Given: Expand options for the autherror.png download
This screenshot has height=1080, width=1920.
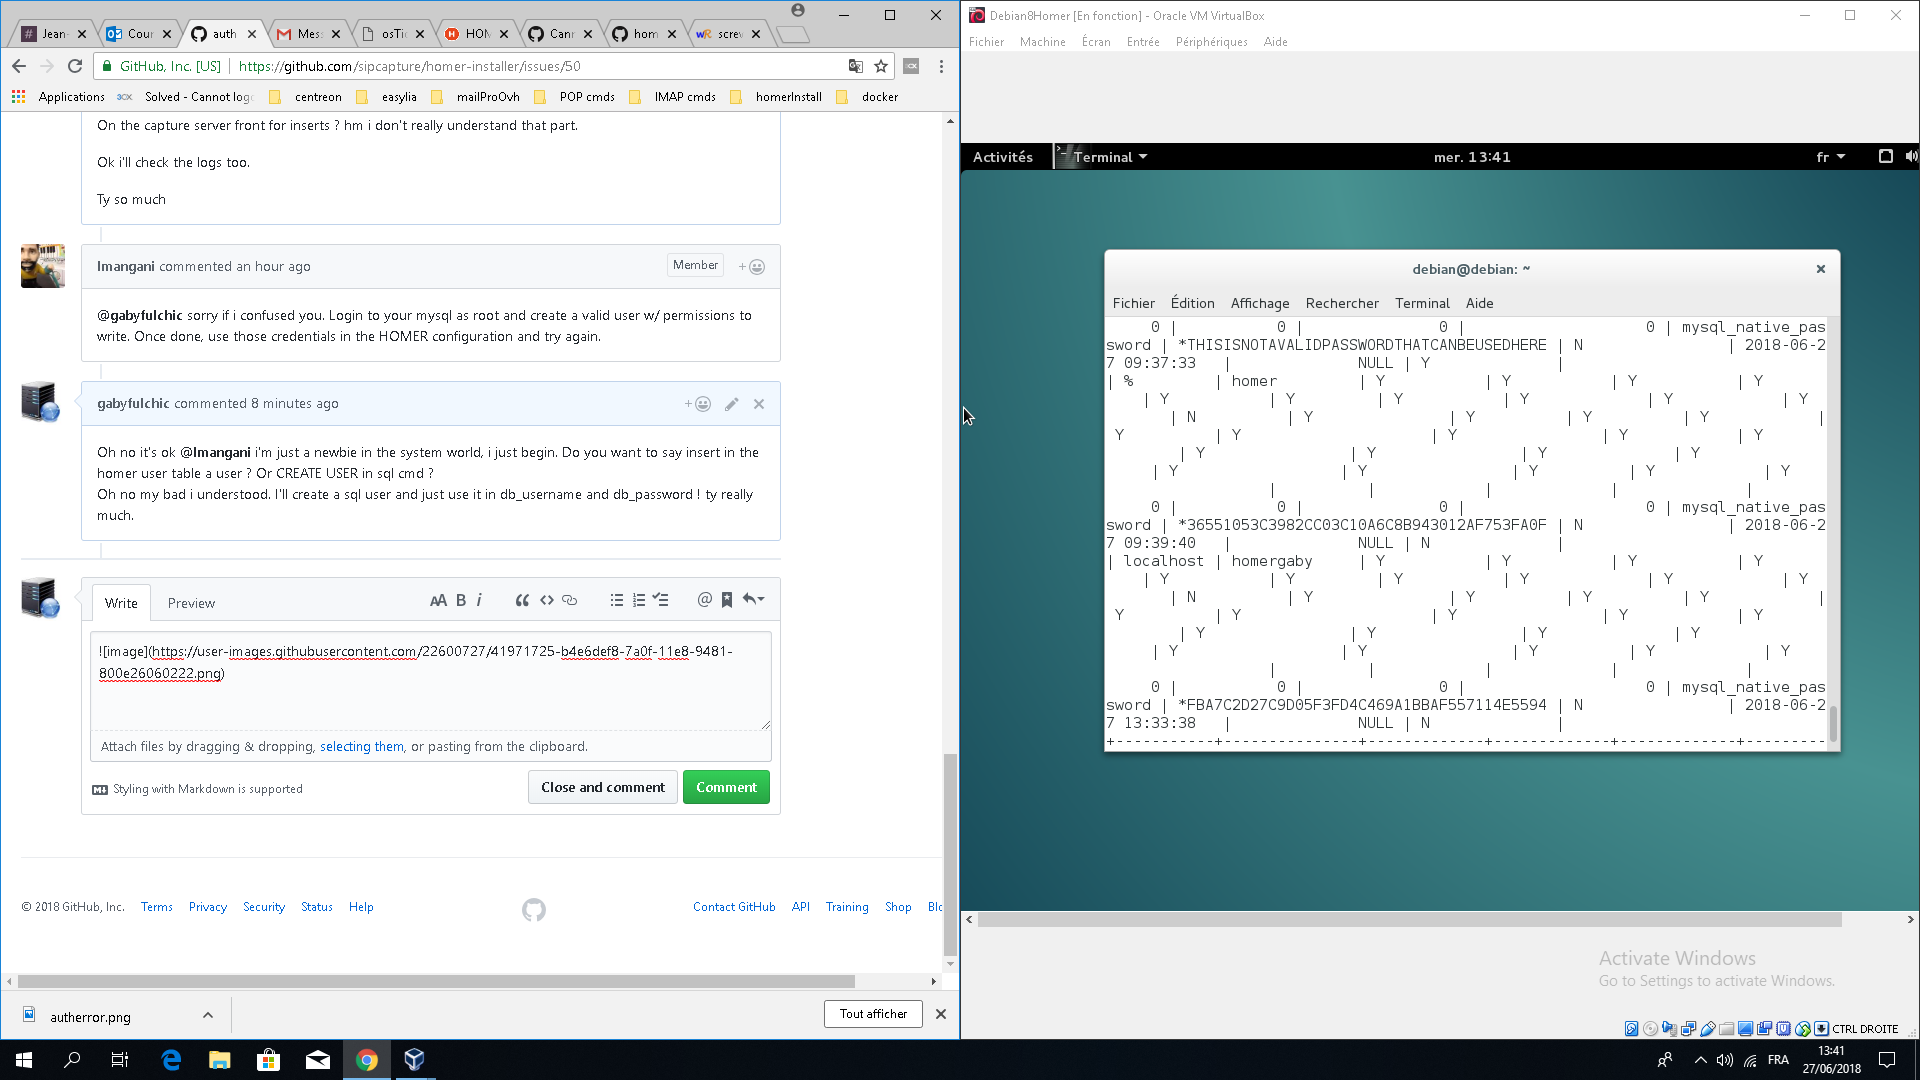Looking at the screenshot, I should click(207, 1015).
